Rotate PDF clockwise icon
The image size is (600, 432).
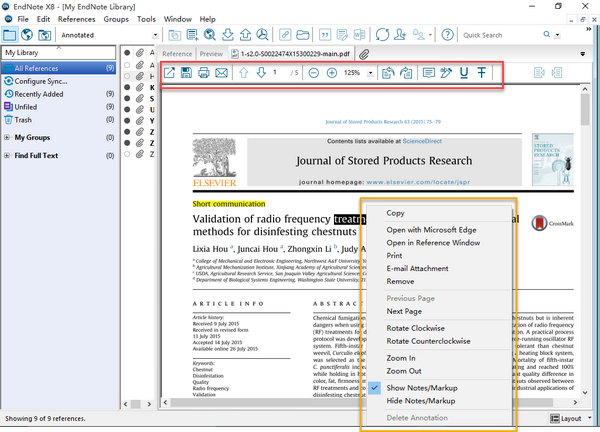pos(406,73)
